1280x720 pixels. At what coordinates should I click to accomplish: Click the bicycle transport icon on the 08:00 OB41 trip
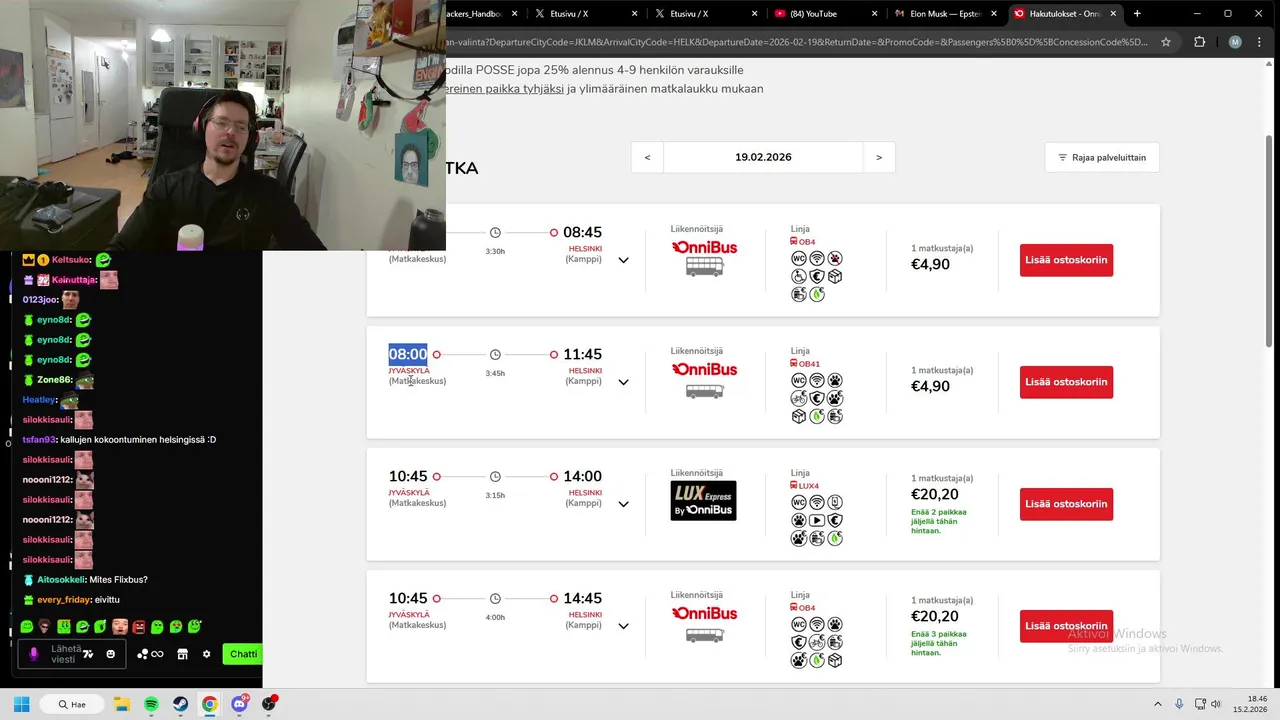pos(799,399)
